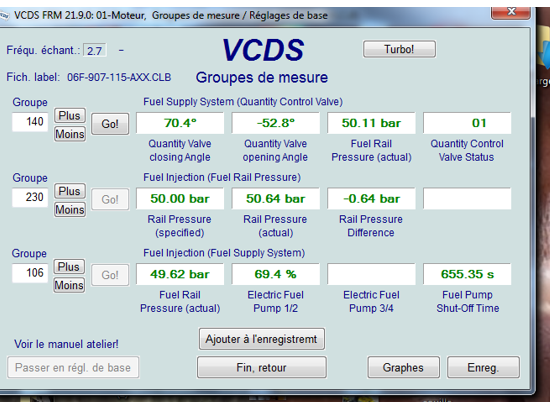Click the 50.11 bar value

coord(371,123)
